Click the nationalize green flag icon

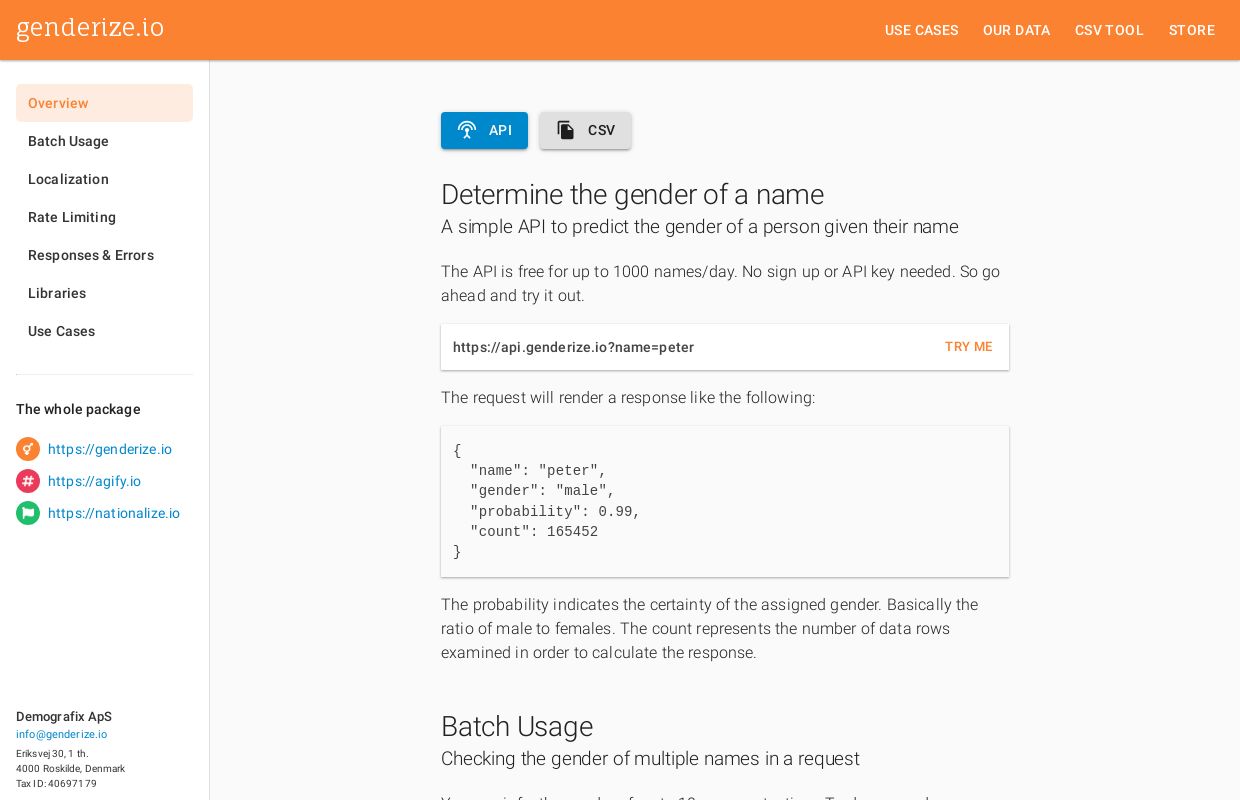[x=28, y=513]
